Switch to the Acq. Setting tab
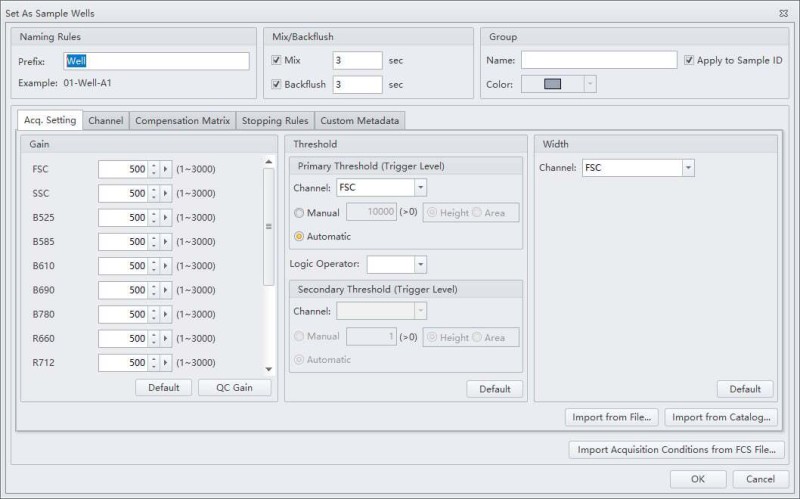This screenshot has height=499, width=800. click(50, 120)
